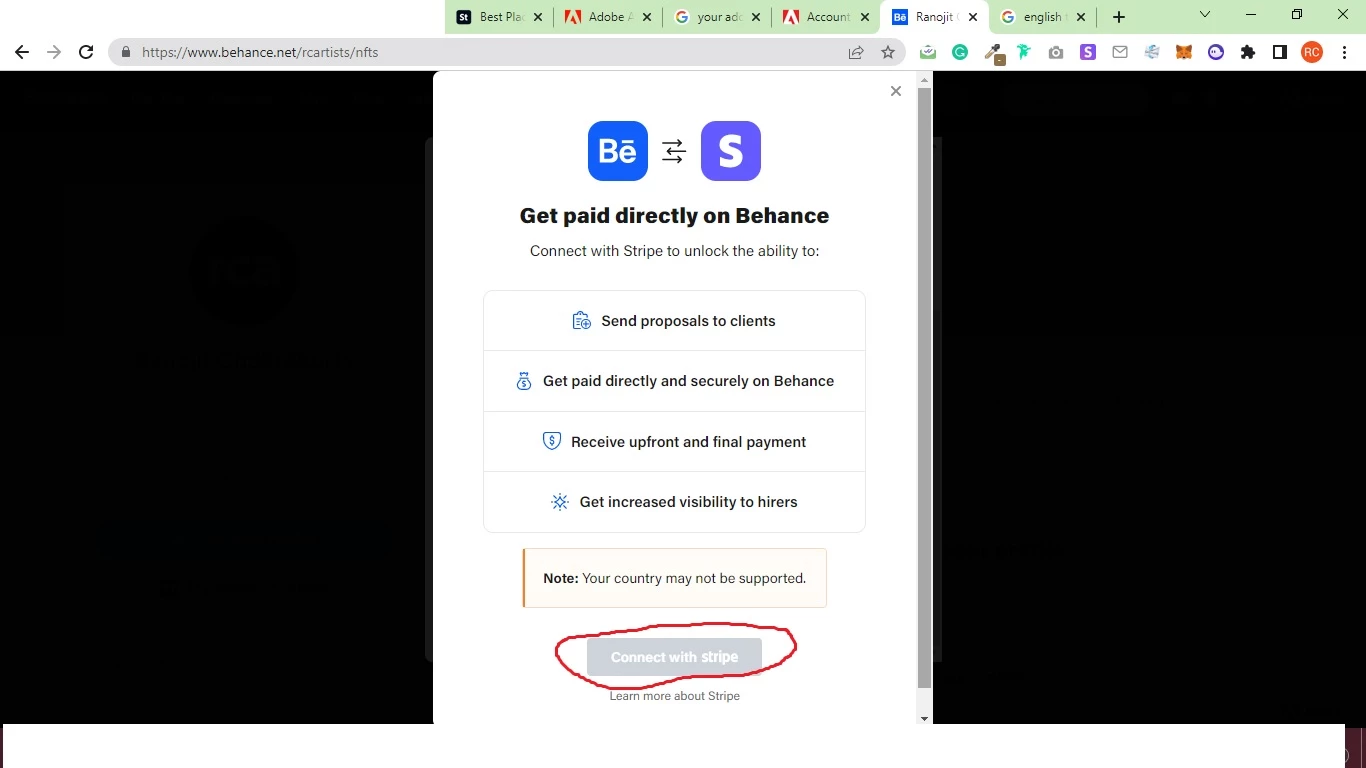Close the Stripe connection dialog
1366x768 pixels.
[896, 91]
